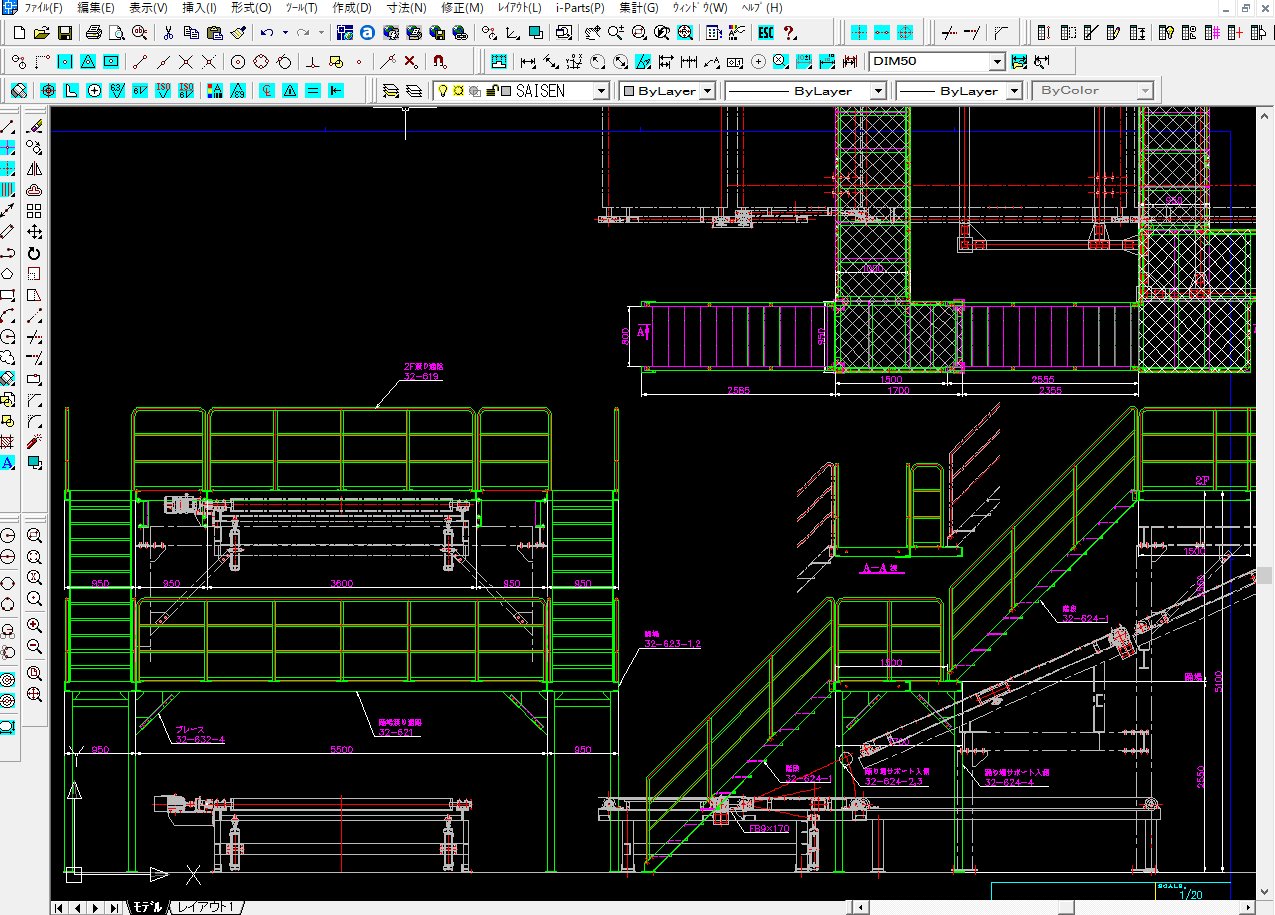This screenshot has width=1275, height=915.
Task: Click the Print icon in toolbar
Action: pyautogui.click(x=94, y=33)
